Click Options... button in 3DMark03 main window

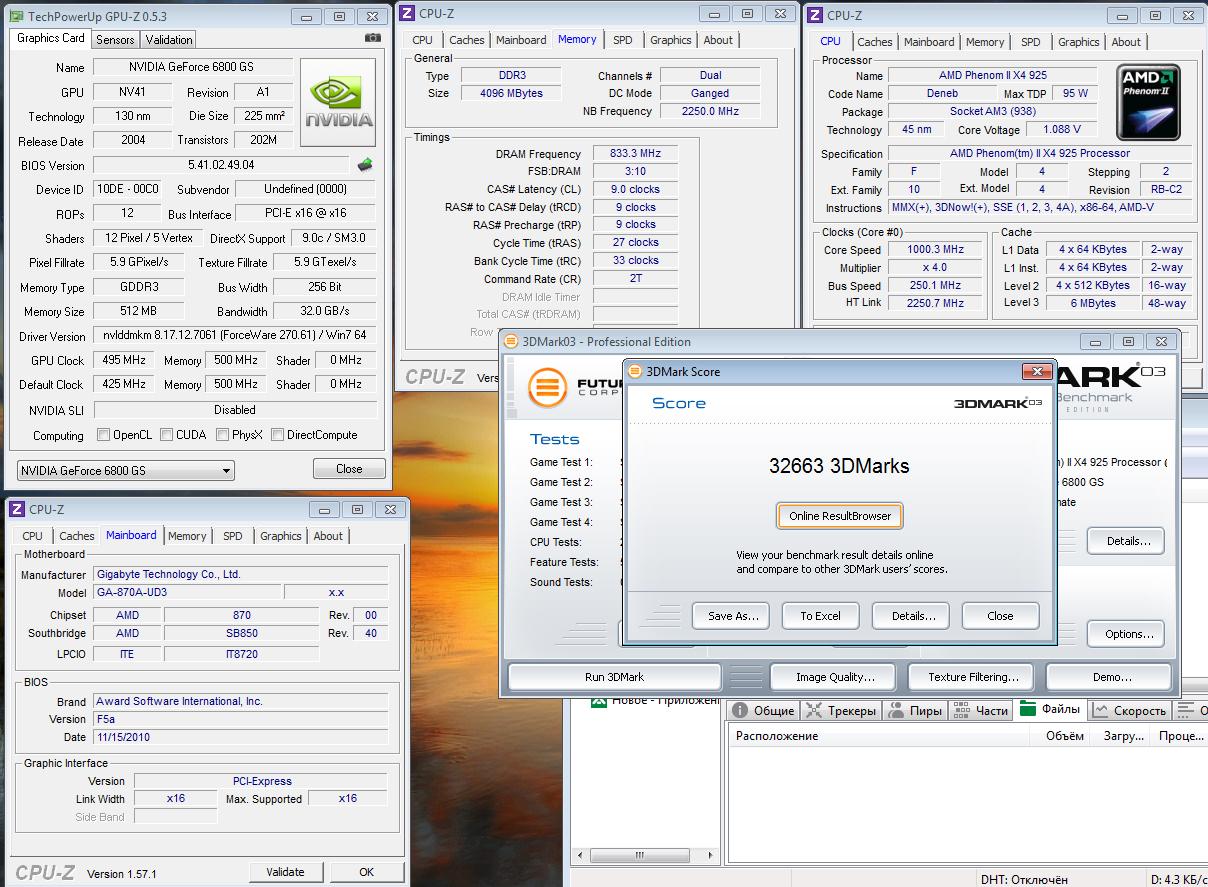(1128, 634)
